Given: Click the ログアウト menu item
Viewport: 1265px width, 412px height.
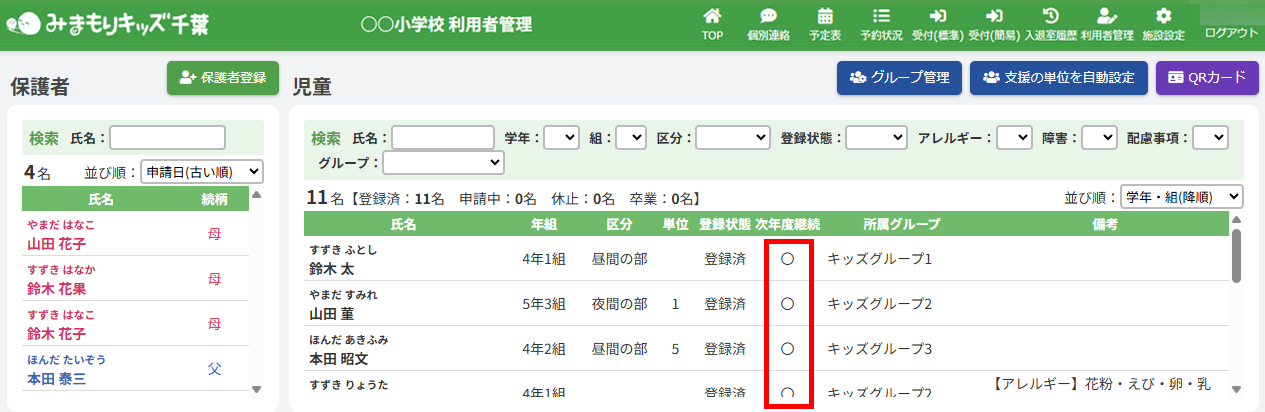Looking at the screenshot, I should pyautogui.click(x=1231, y=32).
